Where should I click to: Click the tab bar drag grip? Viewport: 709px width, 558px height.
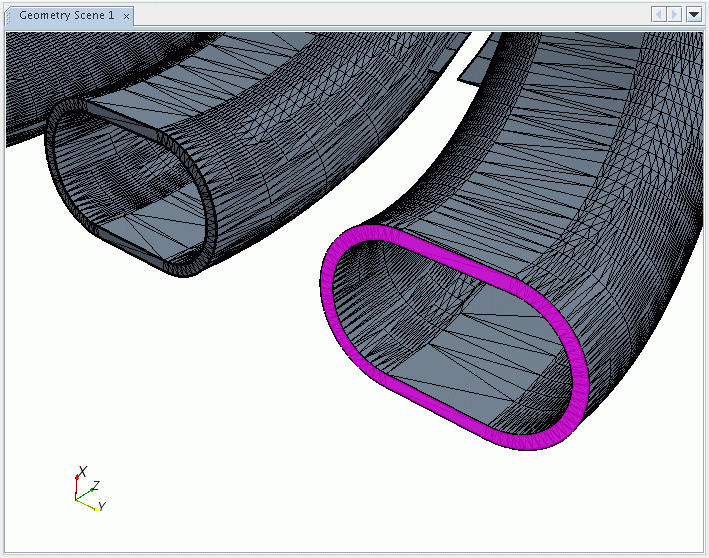pos(10,16)
